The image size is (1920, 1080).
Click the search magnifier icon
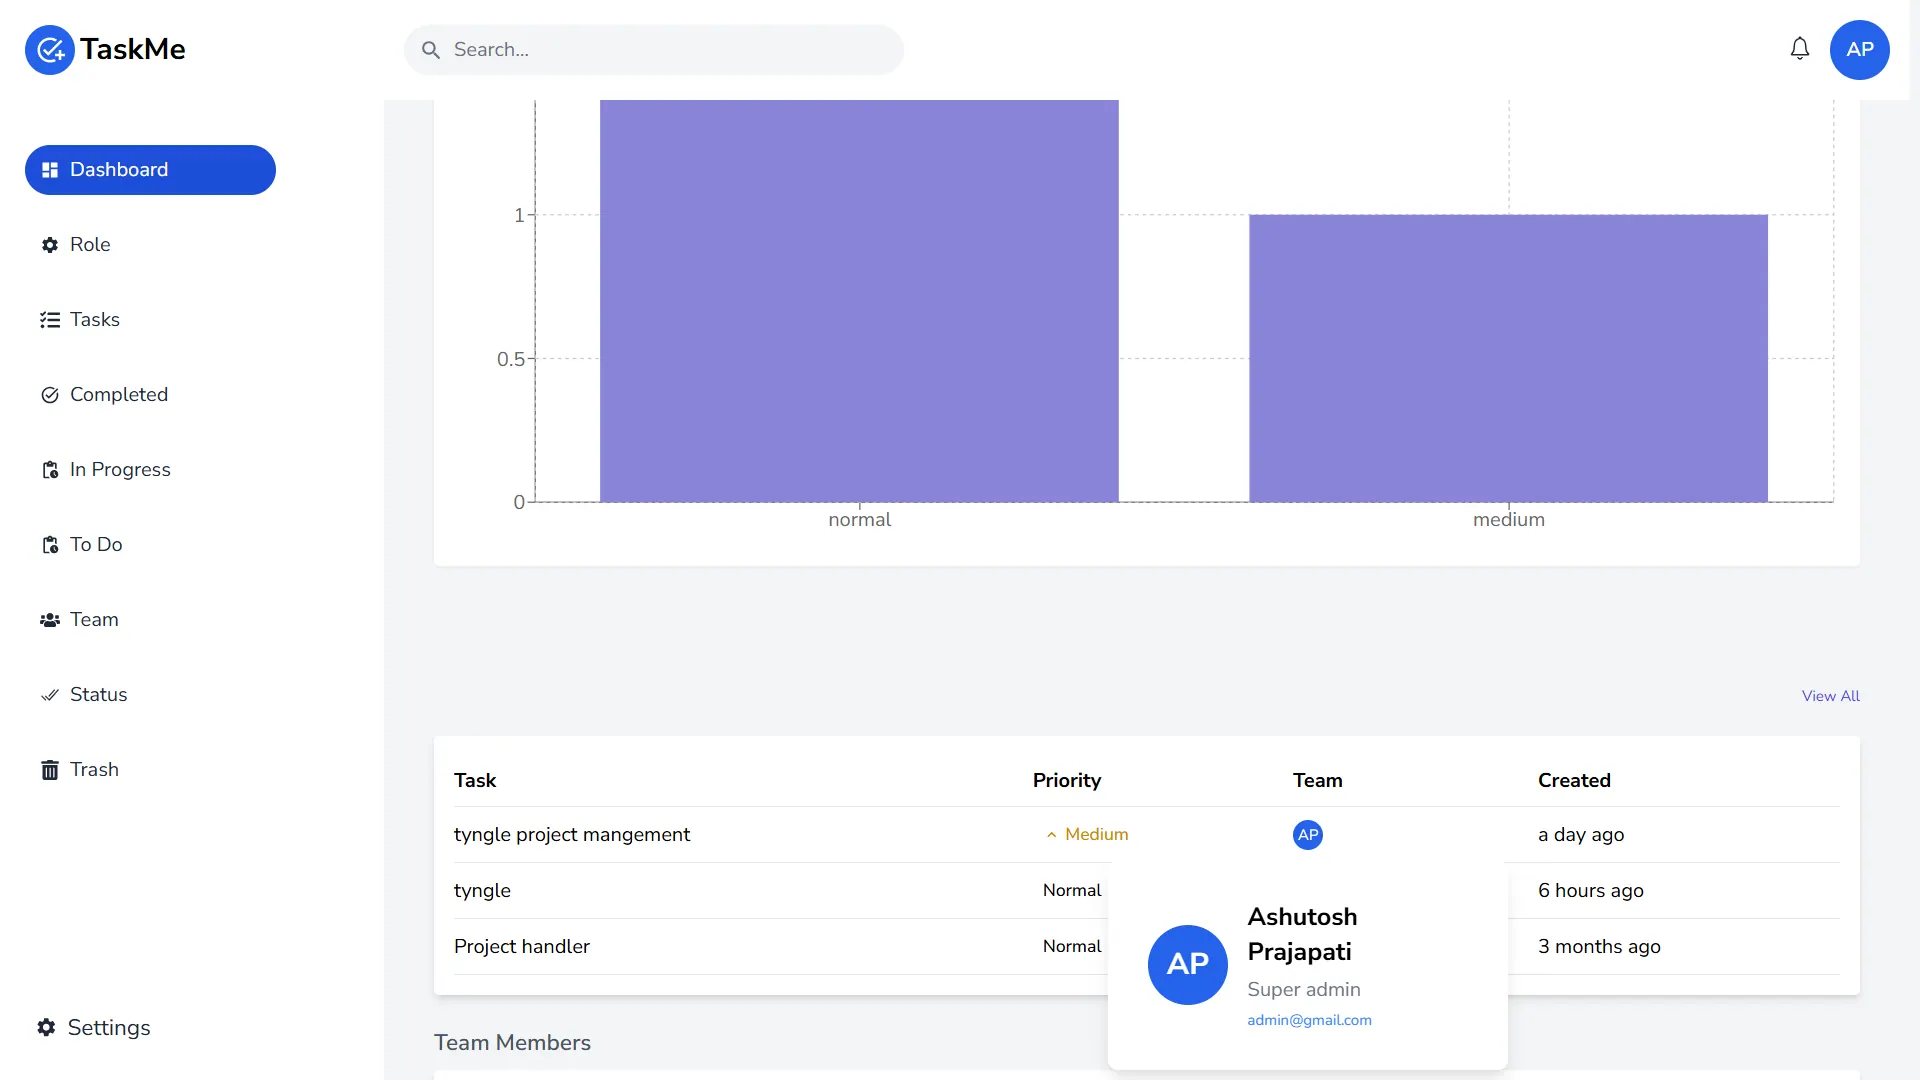click(x=431, y=50)
